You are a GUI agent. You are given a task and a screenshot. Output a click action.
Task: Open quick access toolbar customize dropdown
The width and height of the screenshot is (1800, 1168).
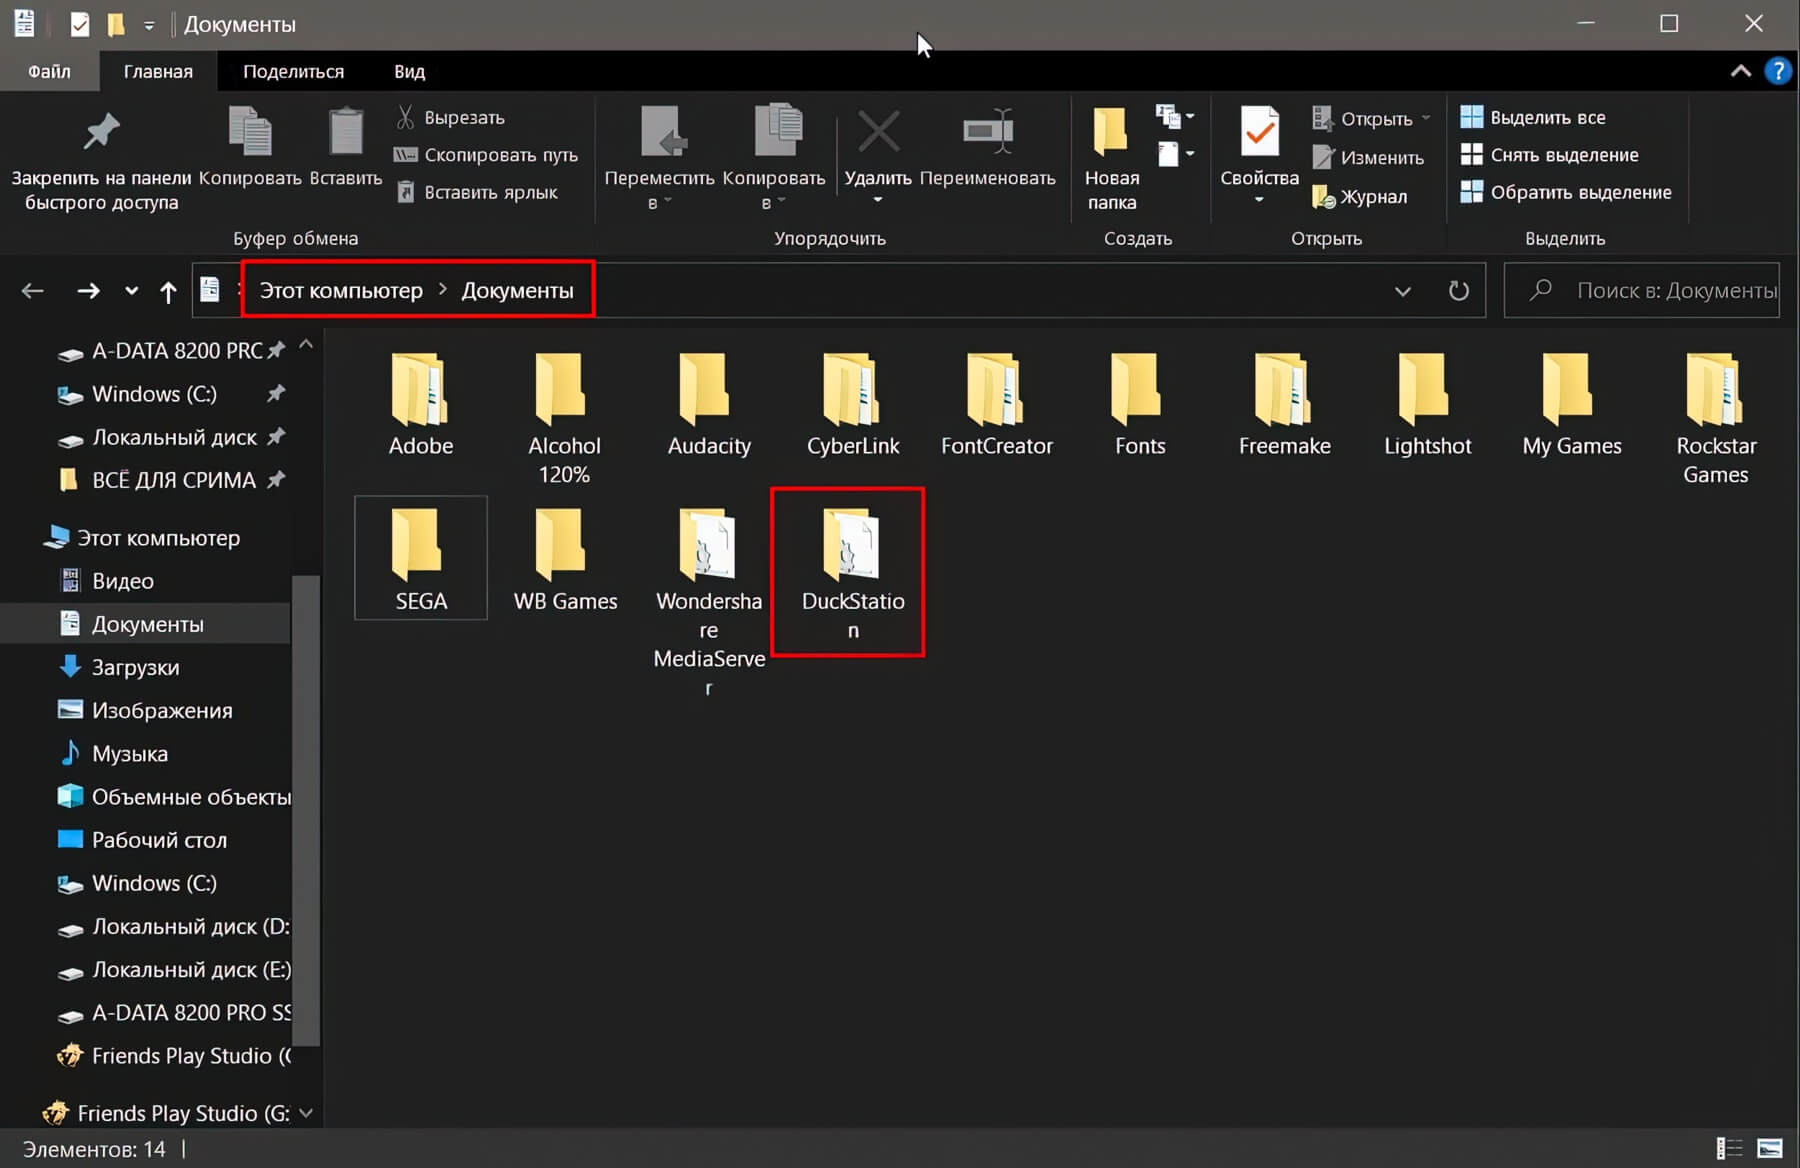[148, 25]
